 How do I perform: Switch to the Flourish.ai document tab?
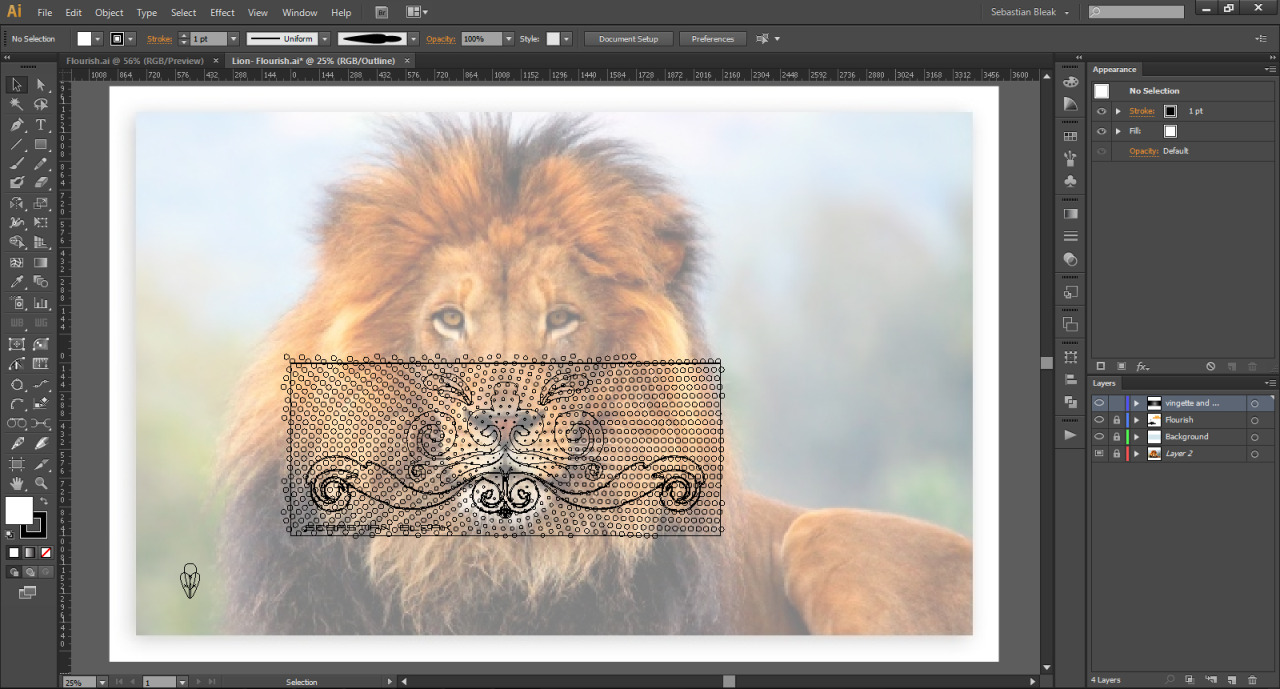pyautogui.click(x=134, y=61)
